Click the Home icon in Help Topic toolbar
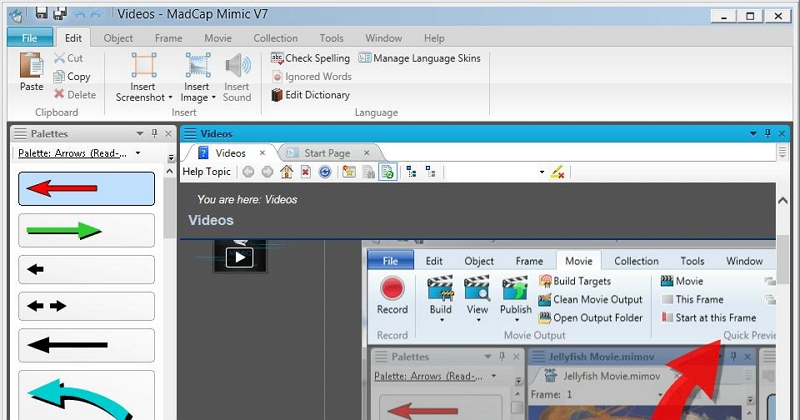The height and width of the screenshot is (420, 800). pyautogui.click(x=287, y=172)
